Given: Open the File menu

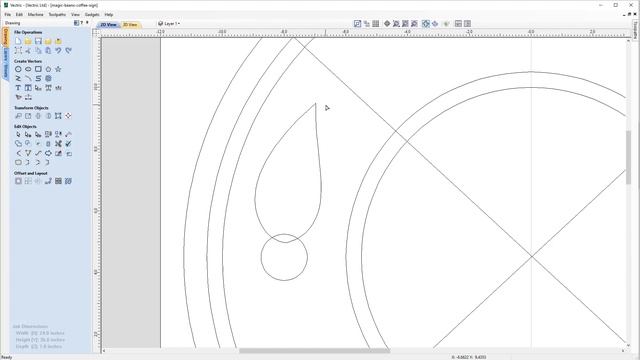Looking at the screenshot, I should [8, 14].
